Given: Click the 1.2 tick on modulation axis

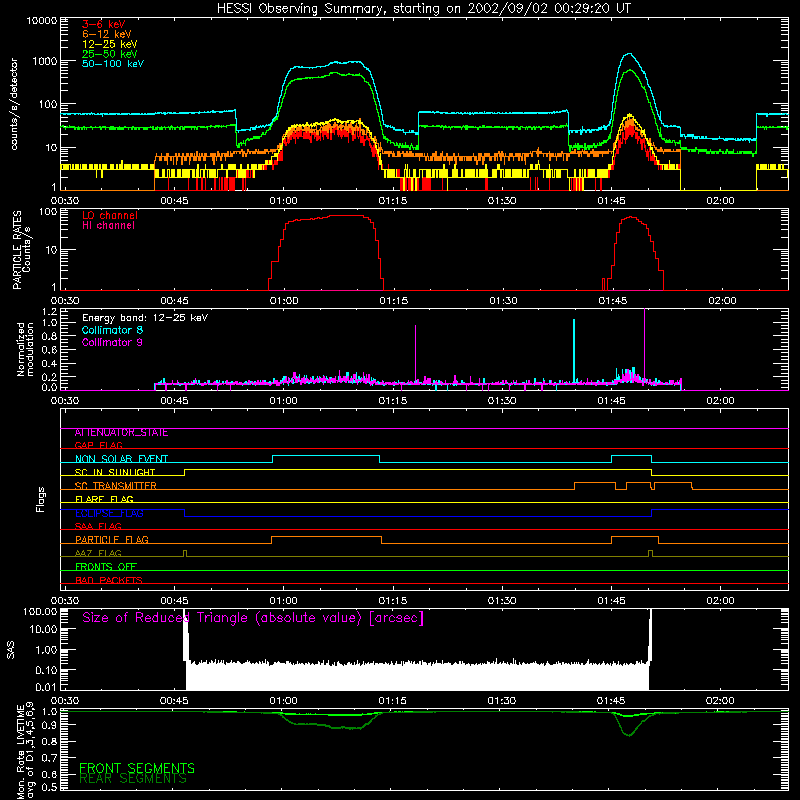Looking at the screenshot, I should [49, 312].
